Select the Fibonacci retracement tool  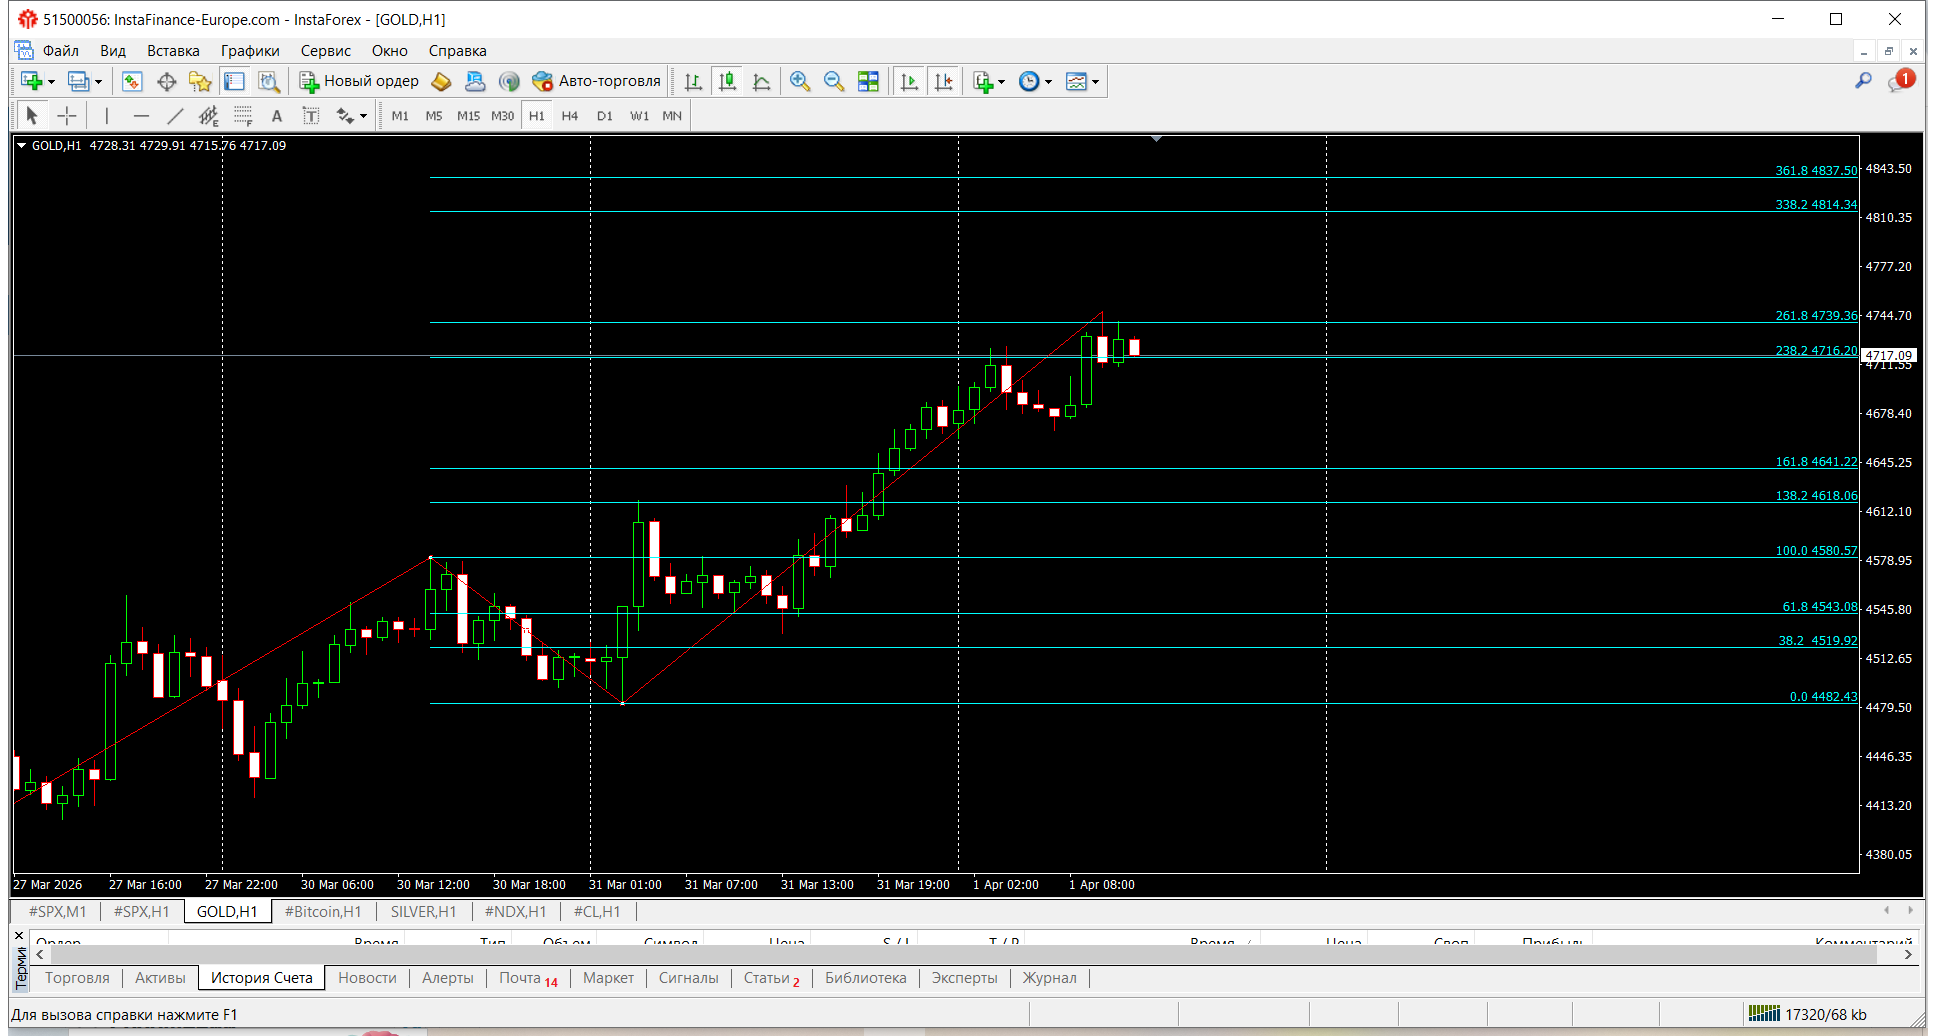243,116
